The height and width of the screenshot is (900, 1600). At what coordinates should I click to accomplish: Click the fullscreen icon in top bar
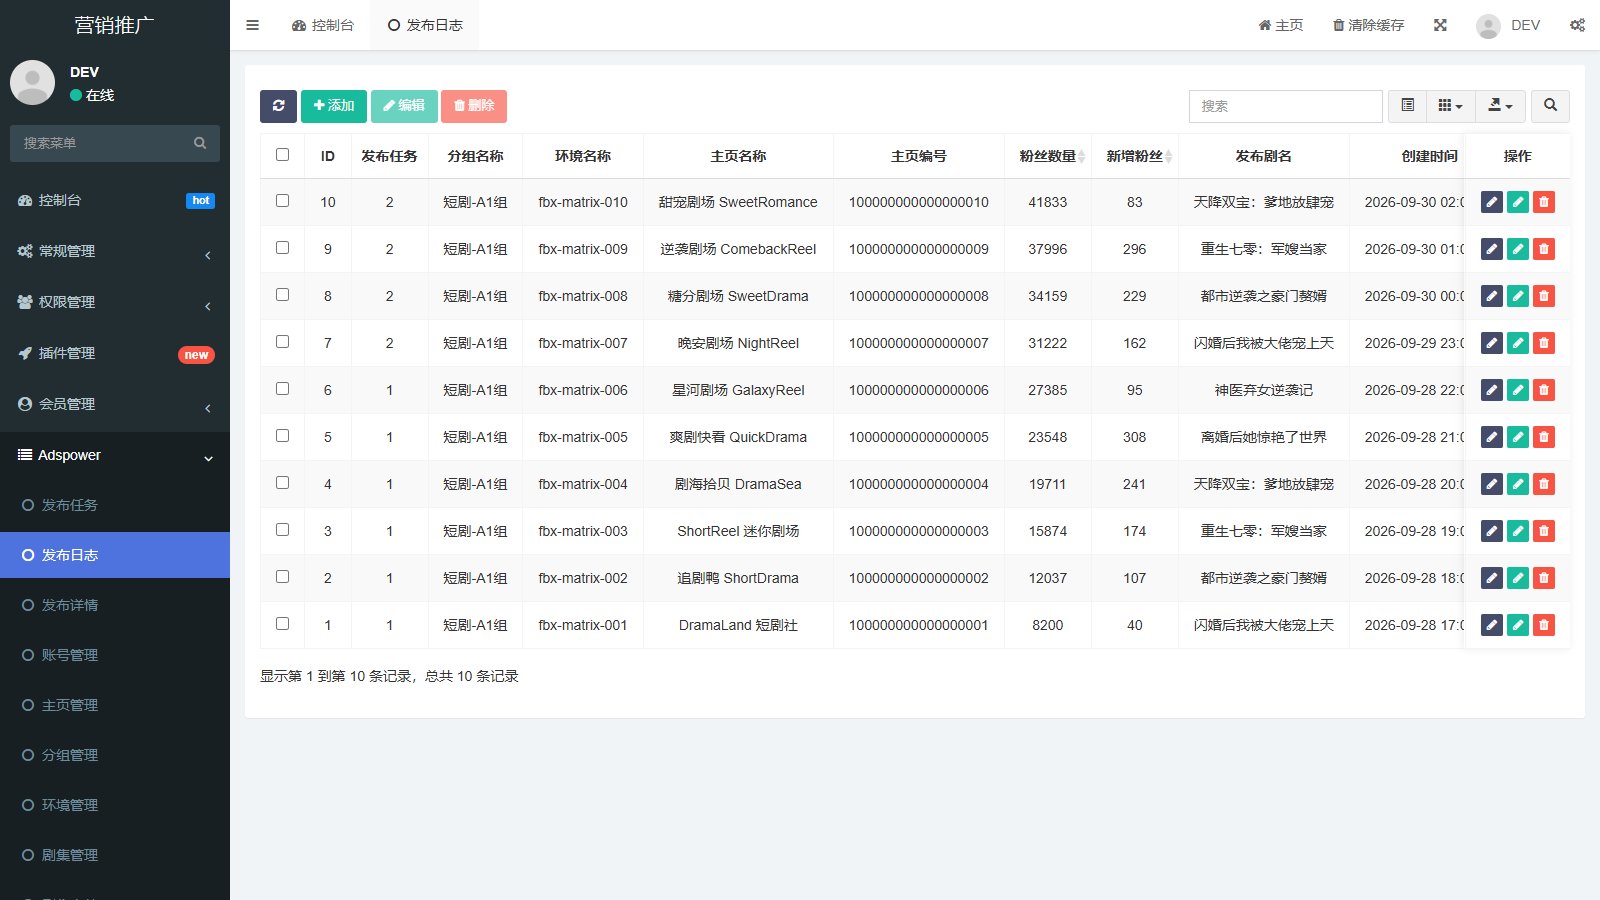(1440, 25)
